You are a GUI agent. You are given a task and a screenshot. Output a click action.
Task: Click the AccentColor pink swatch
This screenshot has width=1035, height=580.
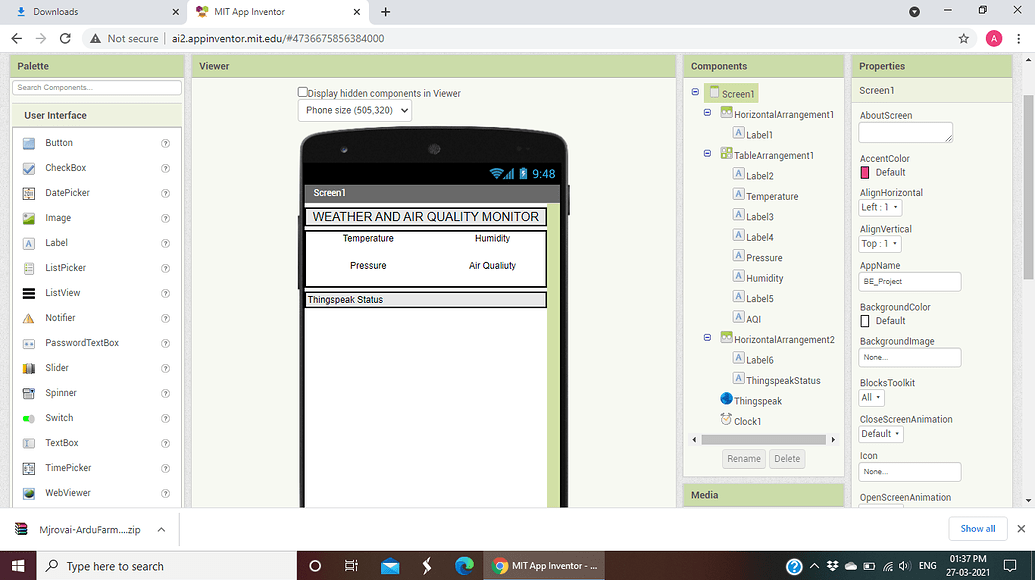coord(865,172)
